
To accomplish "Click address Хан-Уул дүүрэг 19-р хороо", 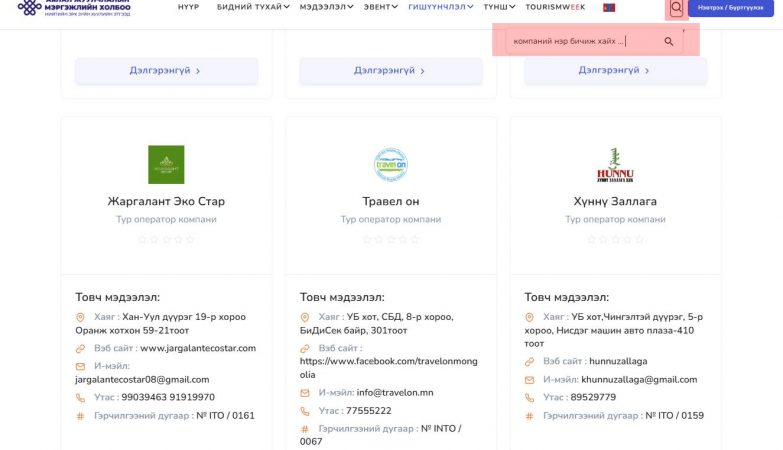I will click(x=184, y=317).
